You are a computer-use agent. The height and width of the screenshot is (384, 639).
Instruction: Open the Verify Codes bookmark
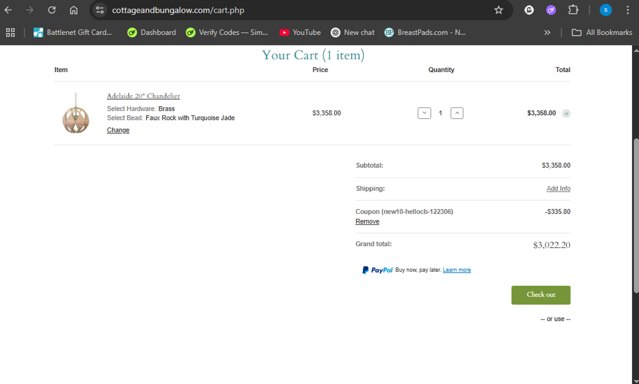click(x=227, y=33)
